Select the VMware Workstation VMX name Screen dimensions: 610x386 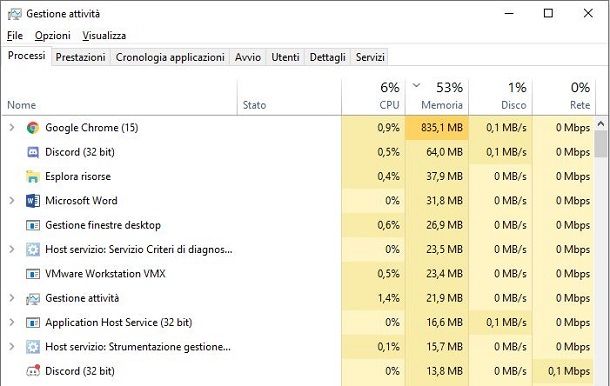pyautogui.click(x=105, y=274)
